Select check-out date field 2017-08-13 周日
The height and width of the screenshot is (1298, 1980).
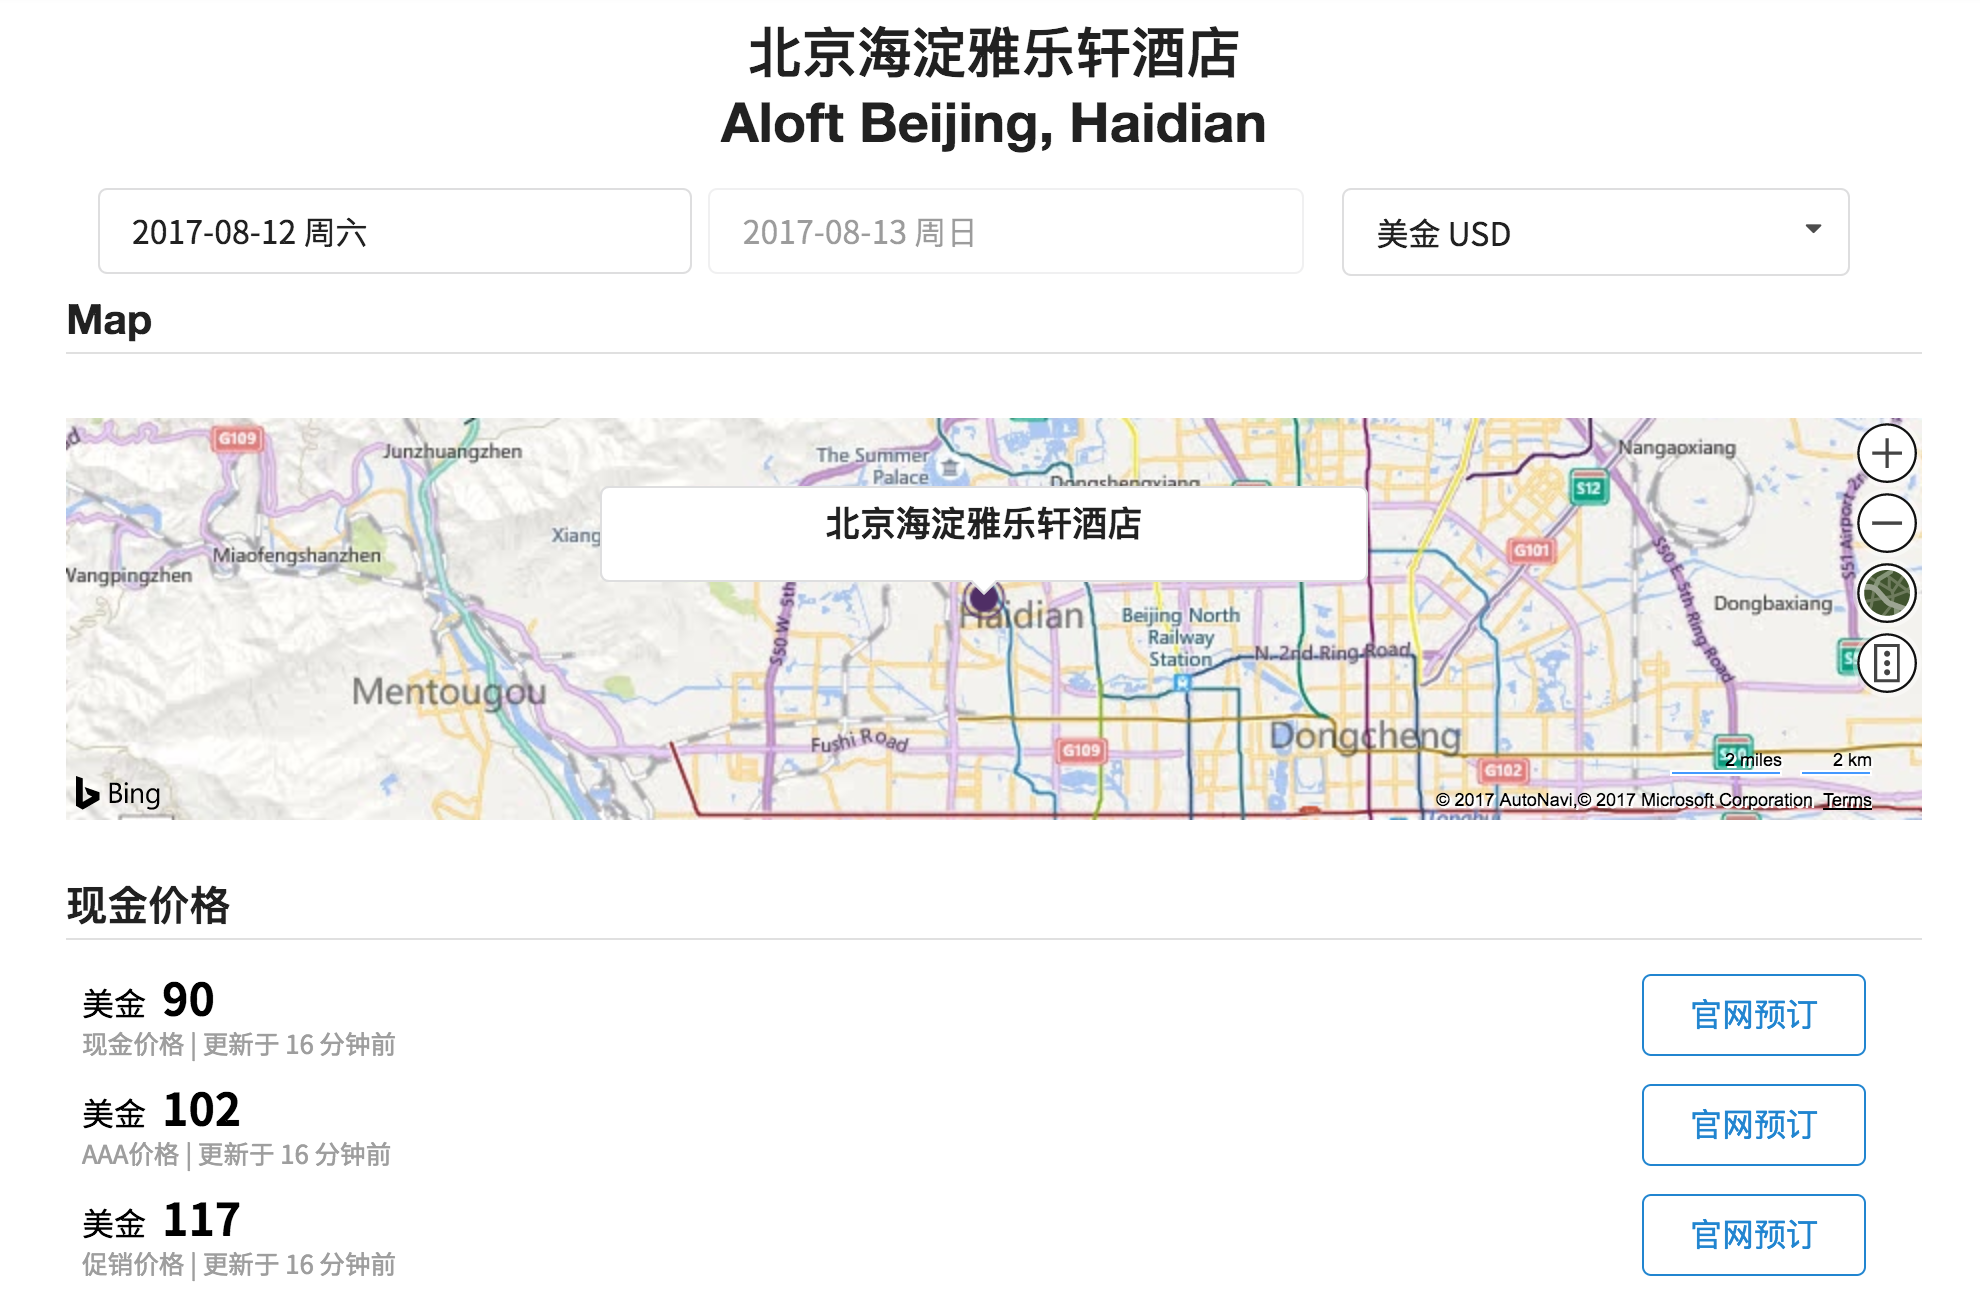(1006, 231)
